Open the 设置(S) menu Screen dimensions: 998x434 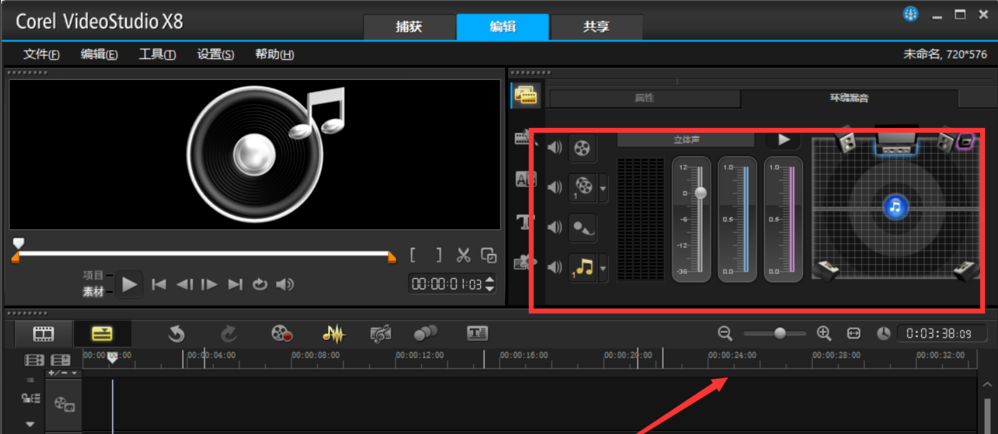point(216,55)
